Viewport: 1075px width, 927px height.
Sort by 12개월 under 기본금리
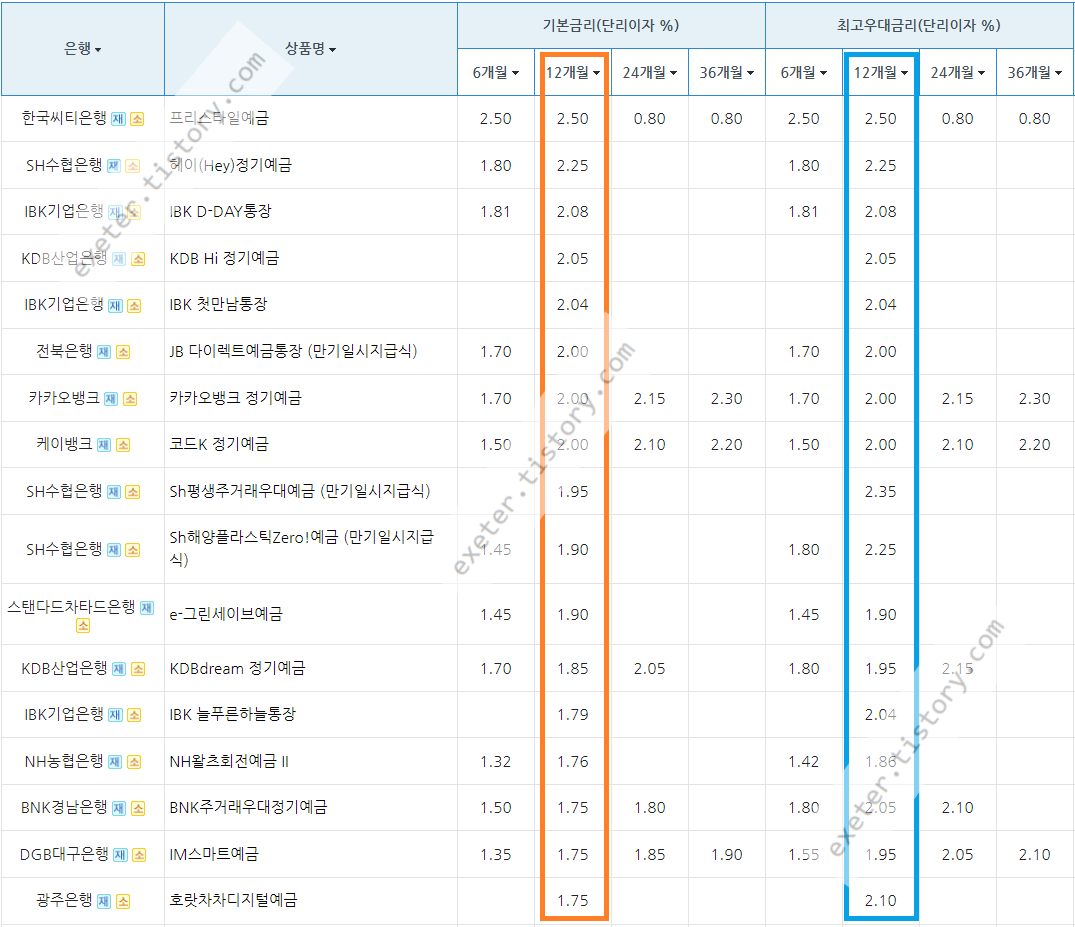[572, 72]
